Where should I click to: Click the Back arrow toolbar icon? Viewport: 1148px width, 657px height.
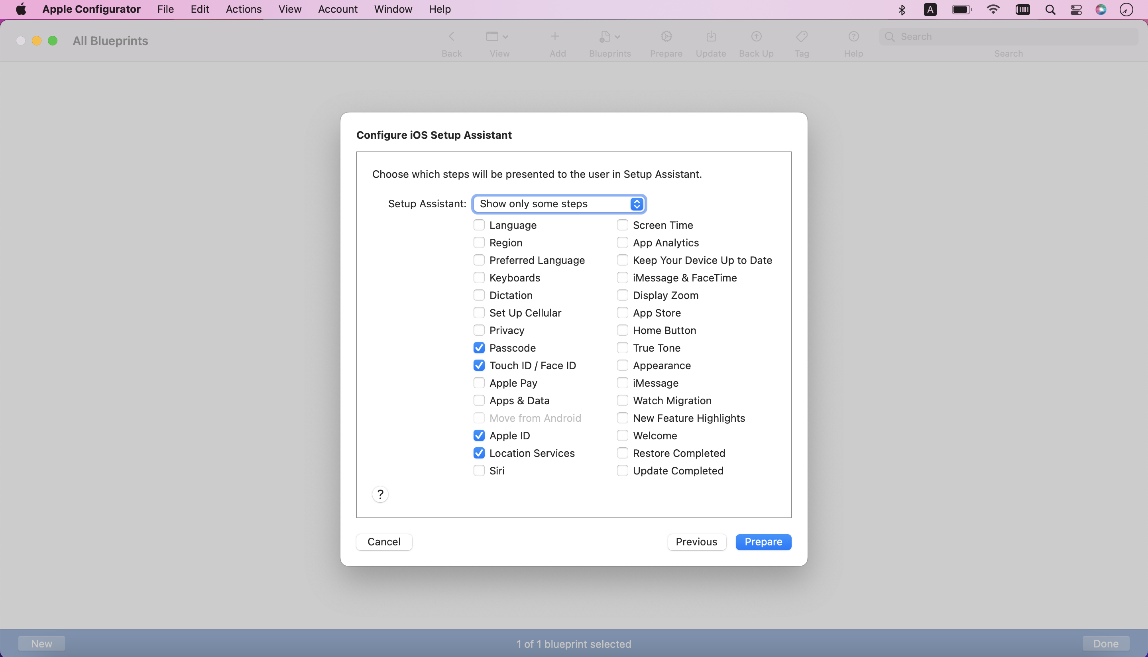pos(451,37)
